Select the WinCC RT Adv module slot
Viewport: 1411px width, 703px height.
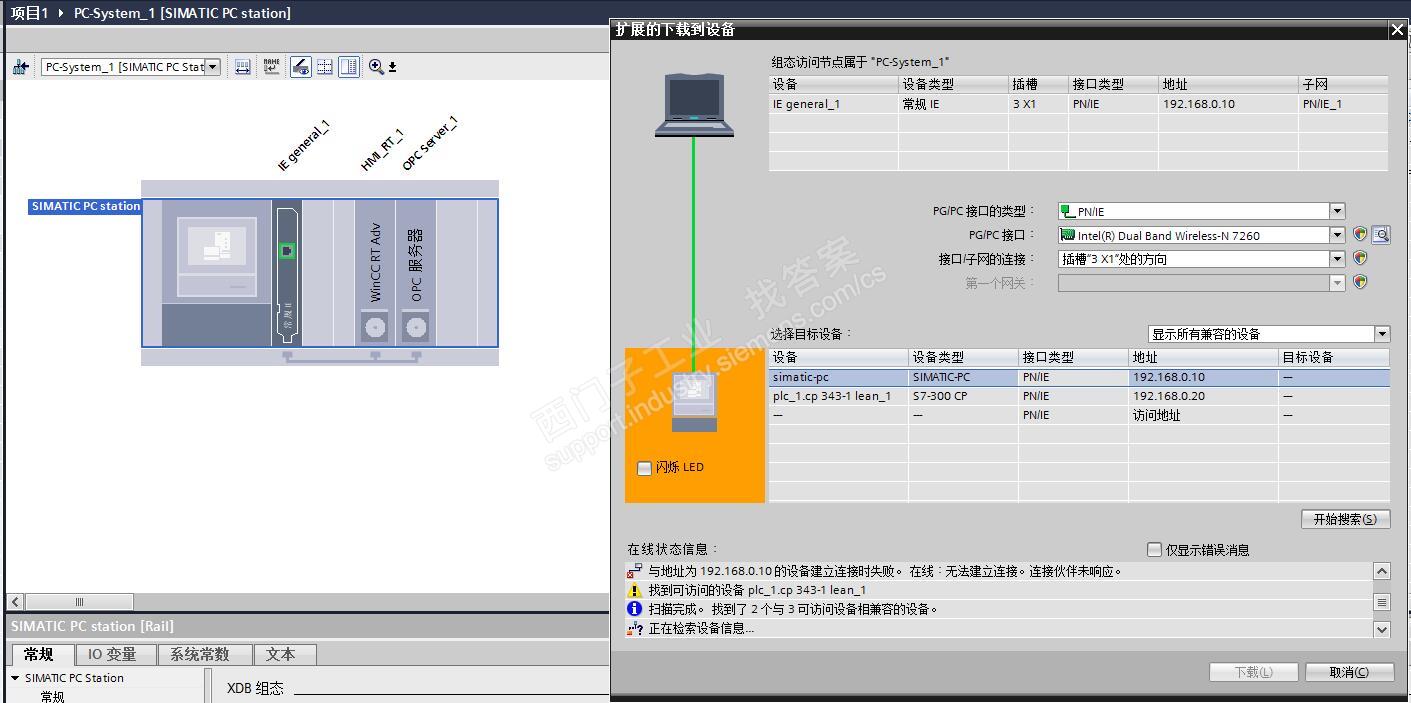click(375, 272)
